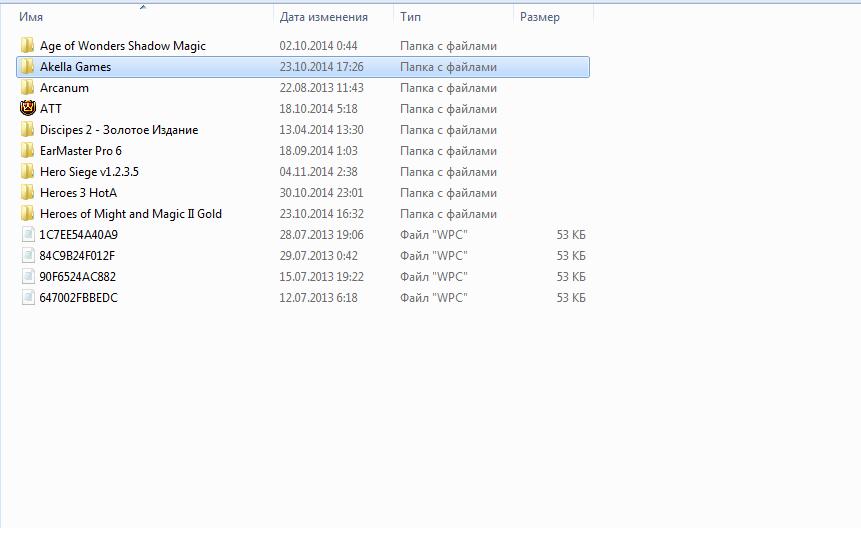Click the Heroes 3 HotA folder icon

27,193
